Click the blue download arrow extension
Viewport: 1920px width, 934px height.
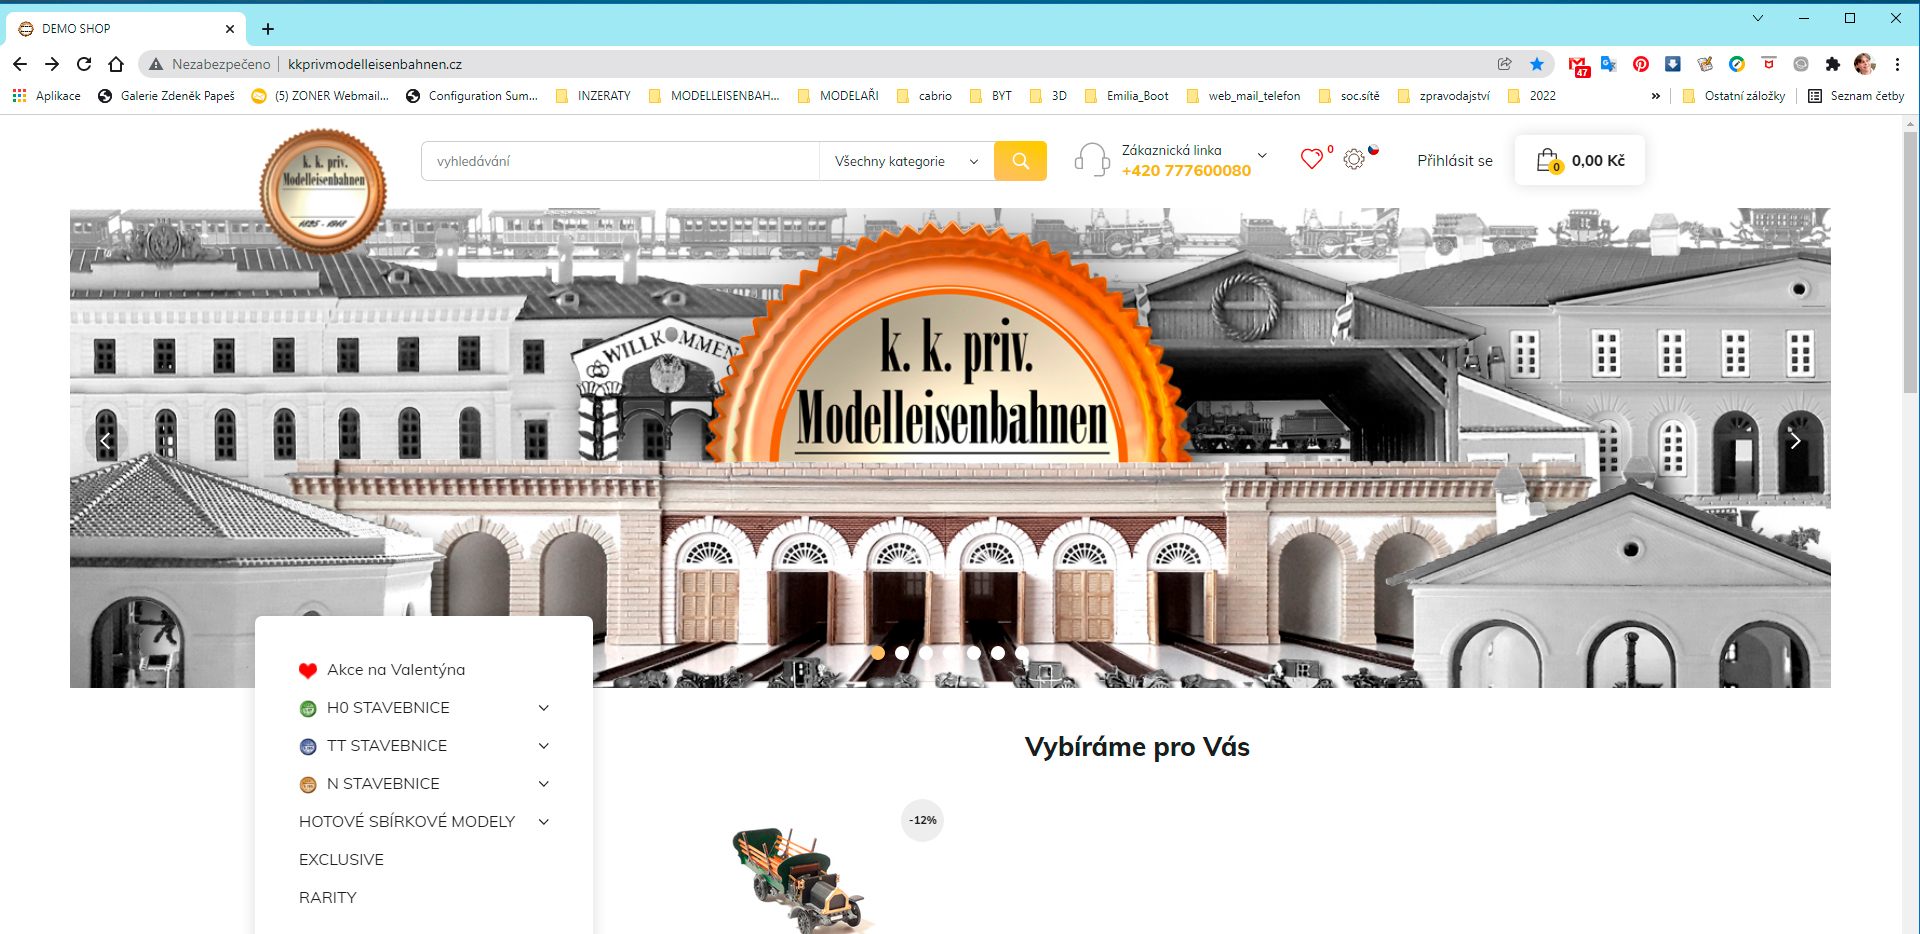1672,64
